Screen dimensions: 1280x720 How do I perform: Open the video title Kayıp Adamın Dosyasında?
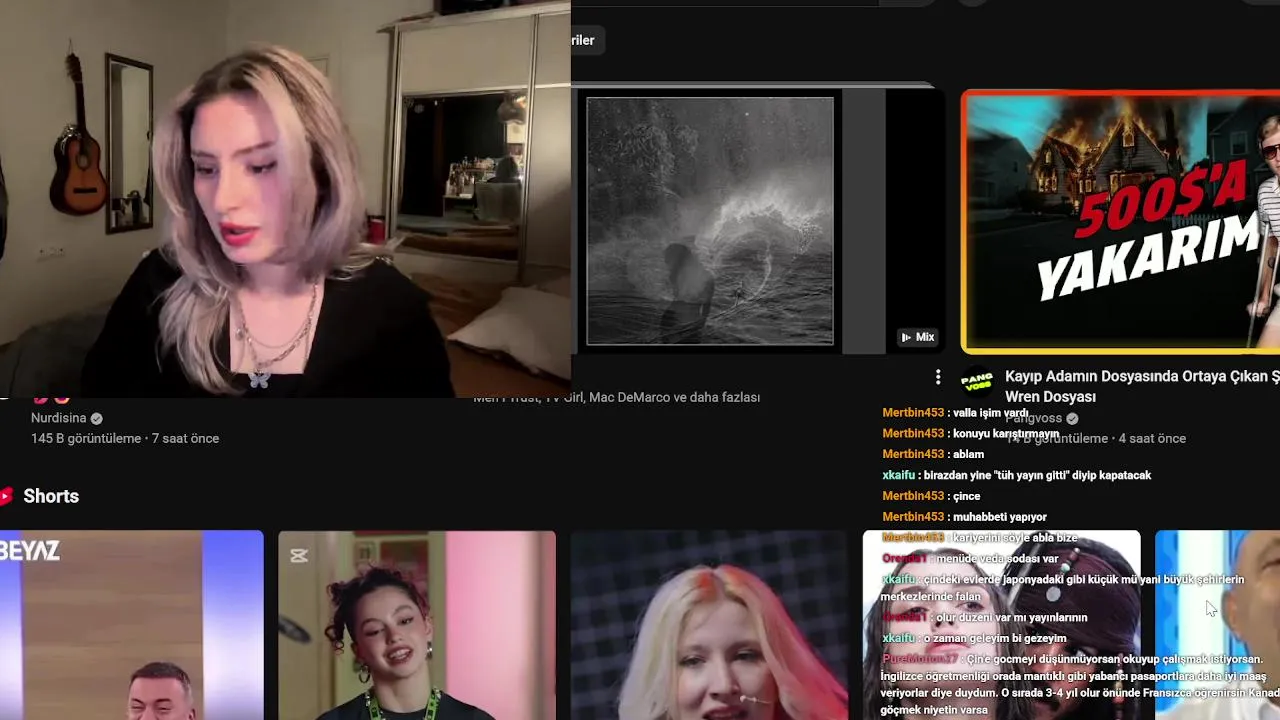pyautogui.click(x=1142, y=386)
